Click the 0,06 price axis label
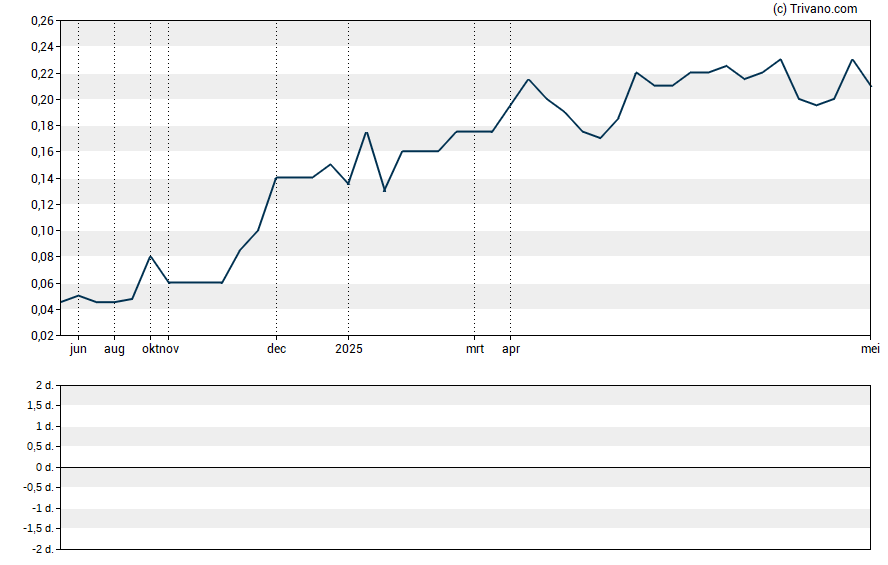888x565 pixels. pyautogui.click(x=42, y=284)
